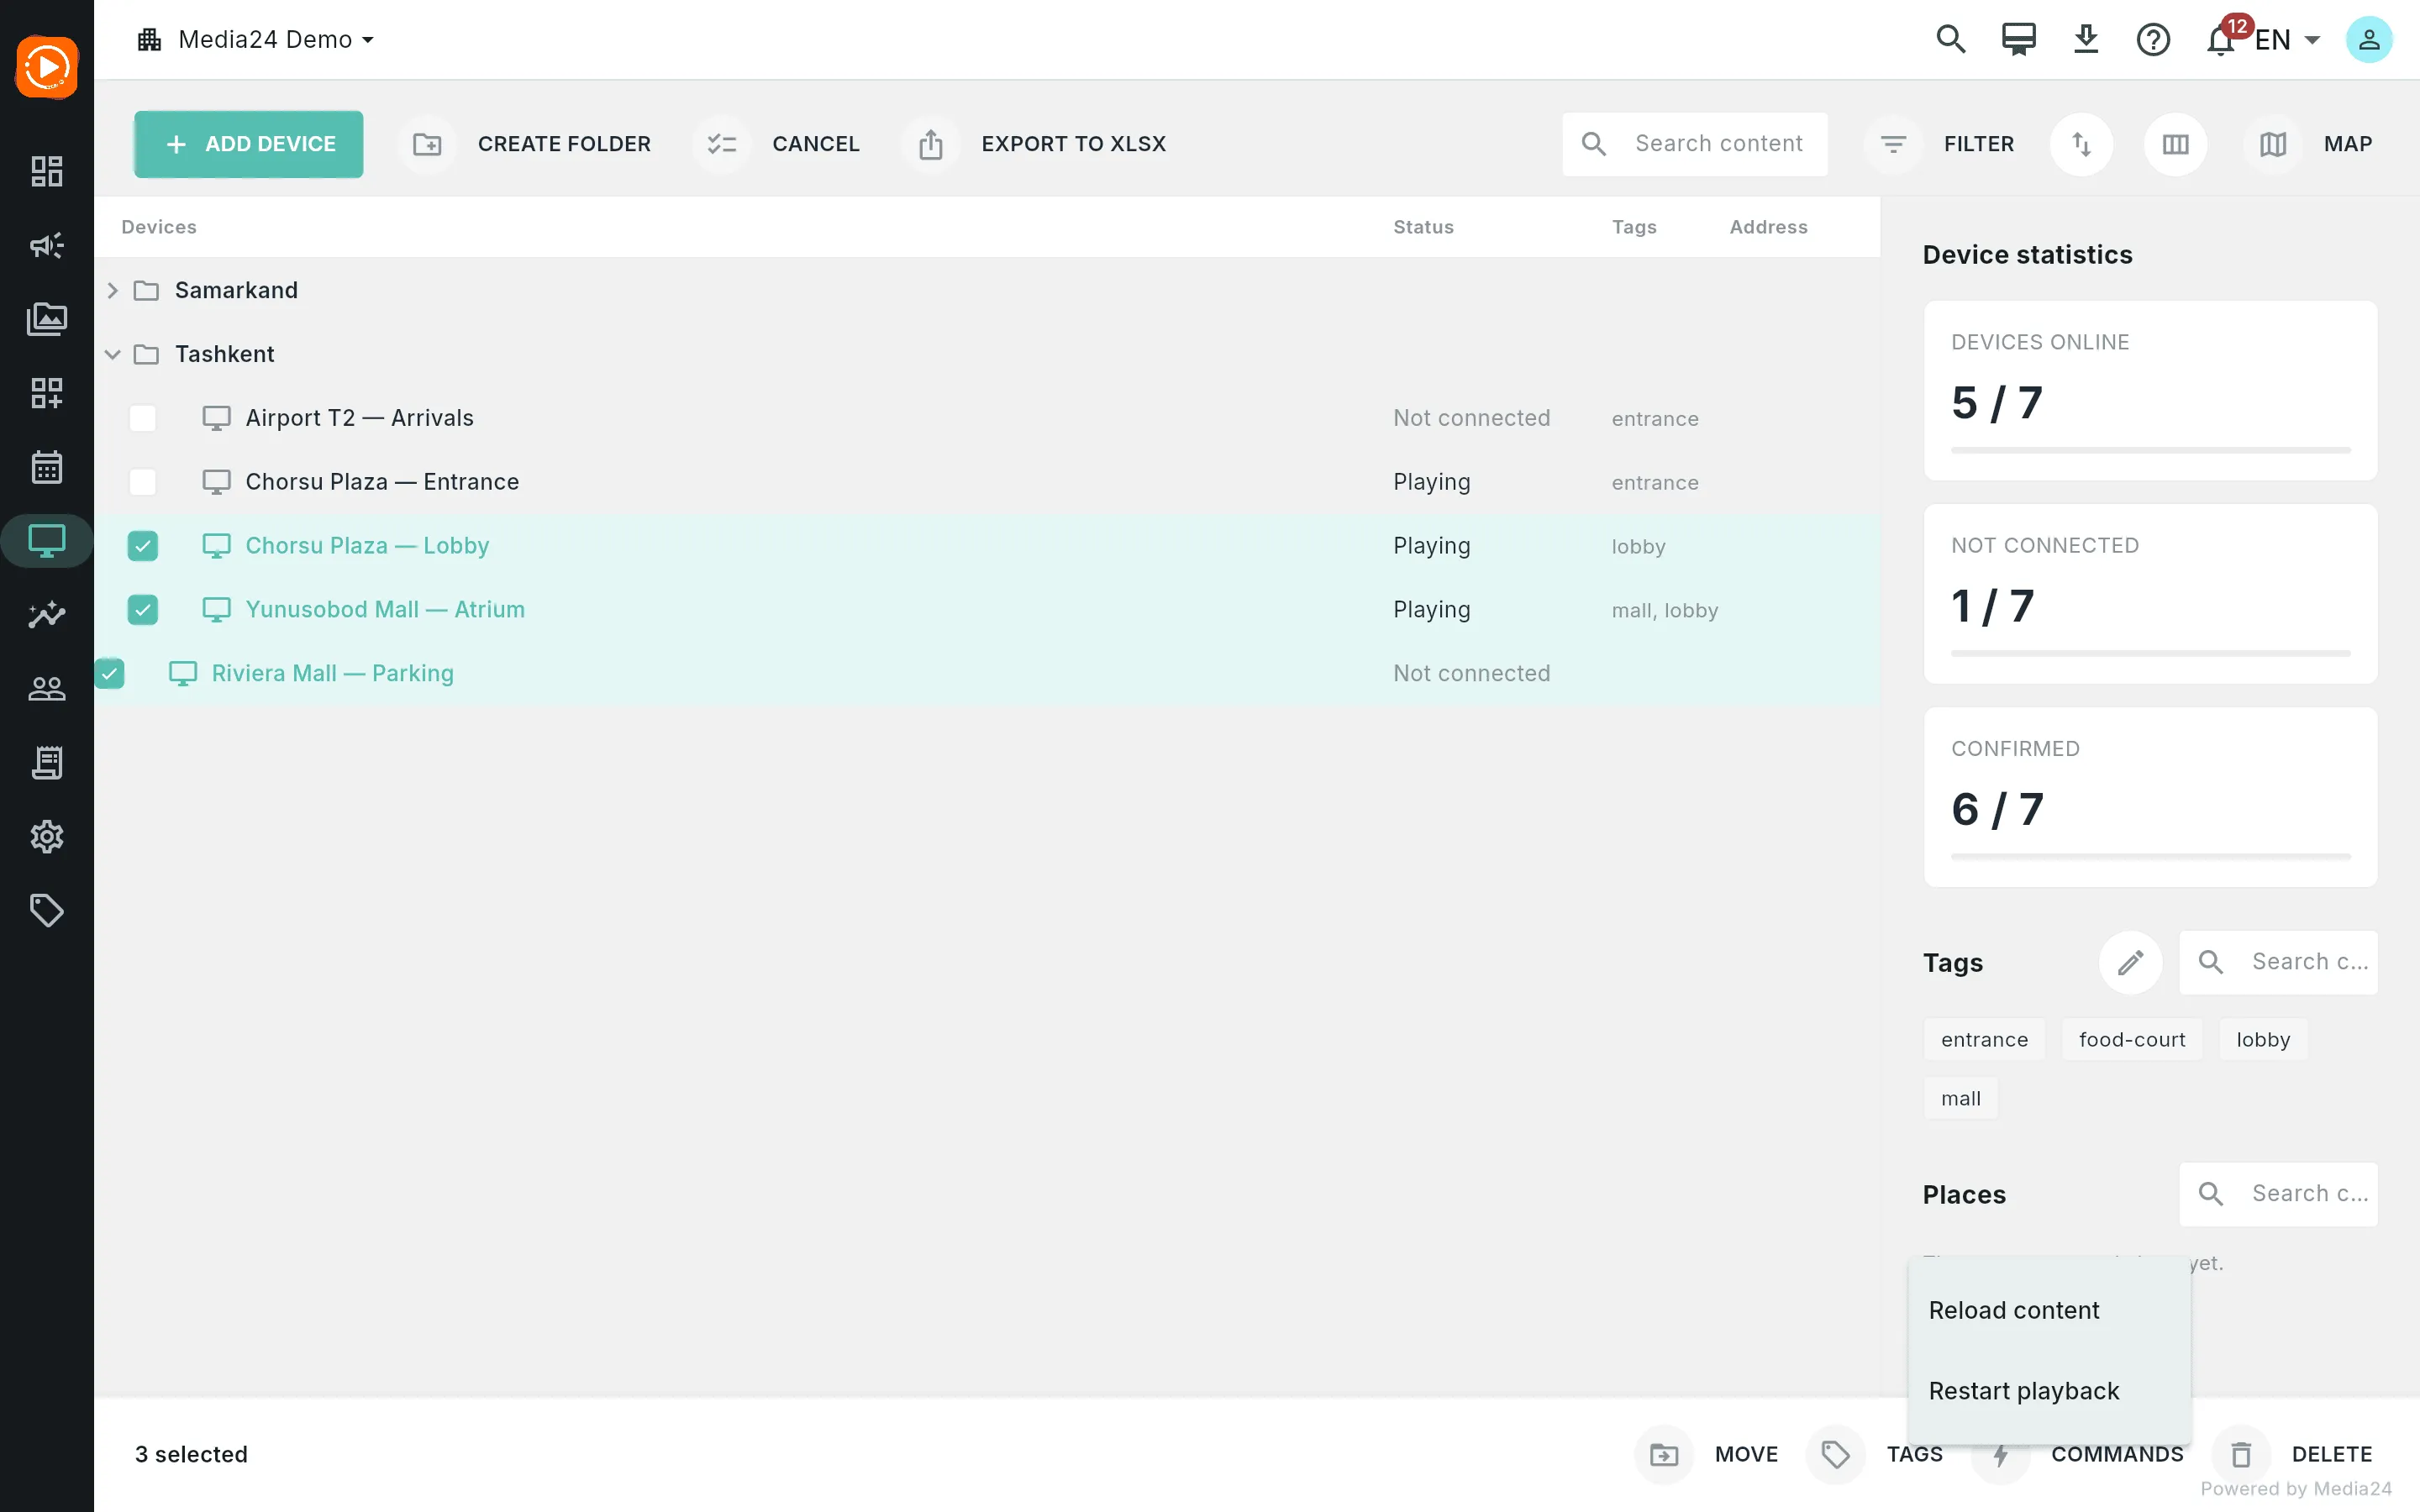The height and width of the screenshot is (1512, 2420).
Task: Open the schedule calendar icon in sidebar
Action: (47, 467)
